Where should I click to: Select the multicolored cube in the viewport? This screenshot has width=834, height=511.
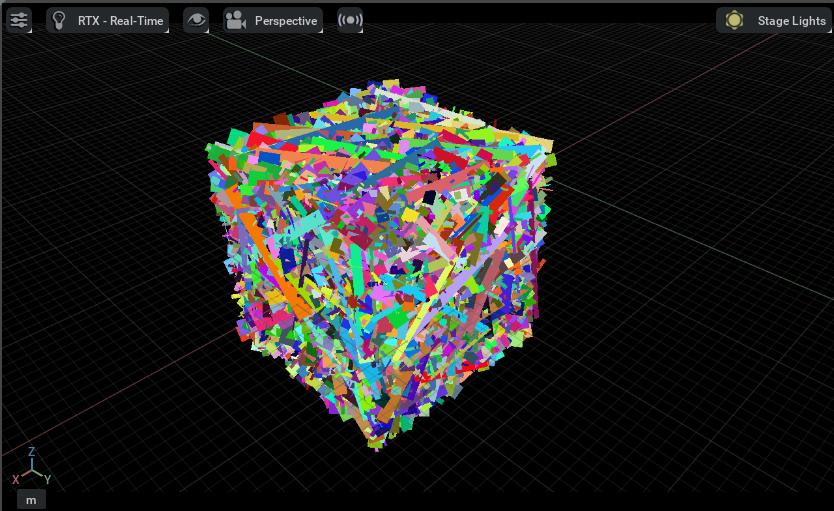click(x=380, y=260)
